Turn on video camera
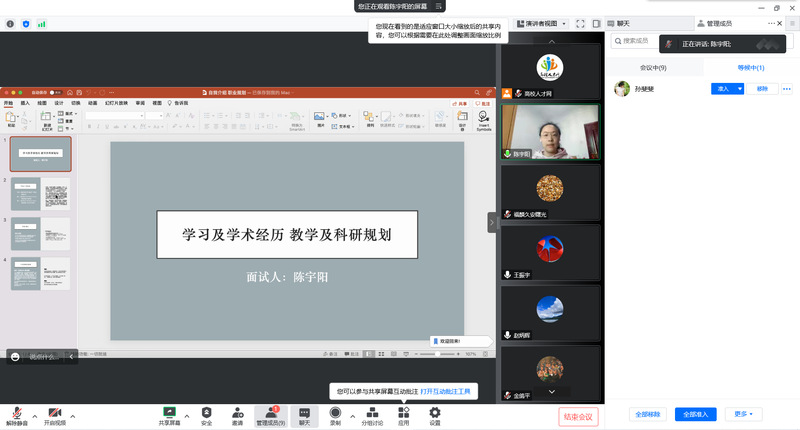The width and height of the screenshot is (800, 430). 54,414
